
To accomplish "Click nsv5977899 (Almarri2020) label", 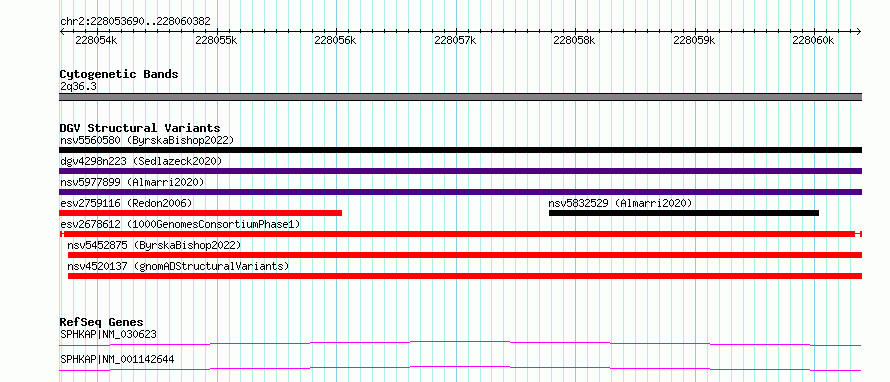I will tap(132, 182).
